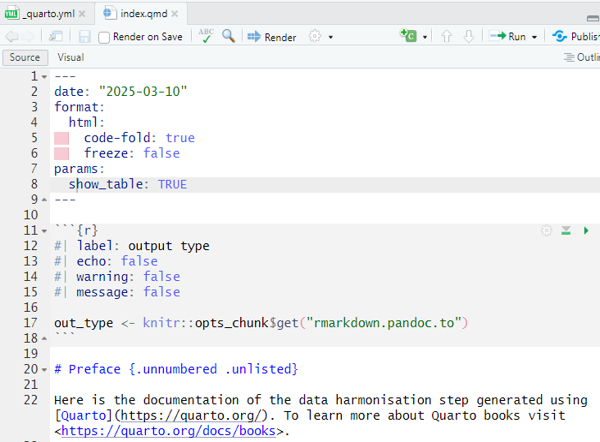Viewport: 600px width, 442px height.
Task: Run all chunks above icon in chunk header
Action: (x=566, y=231)
